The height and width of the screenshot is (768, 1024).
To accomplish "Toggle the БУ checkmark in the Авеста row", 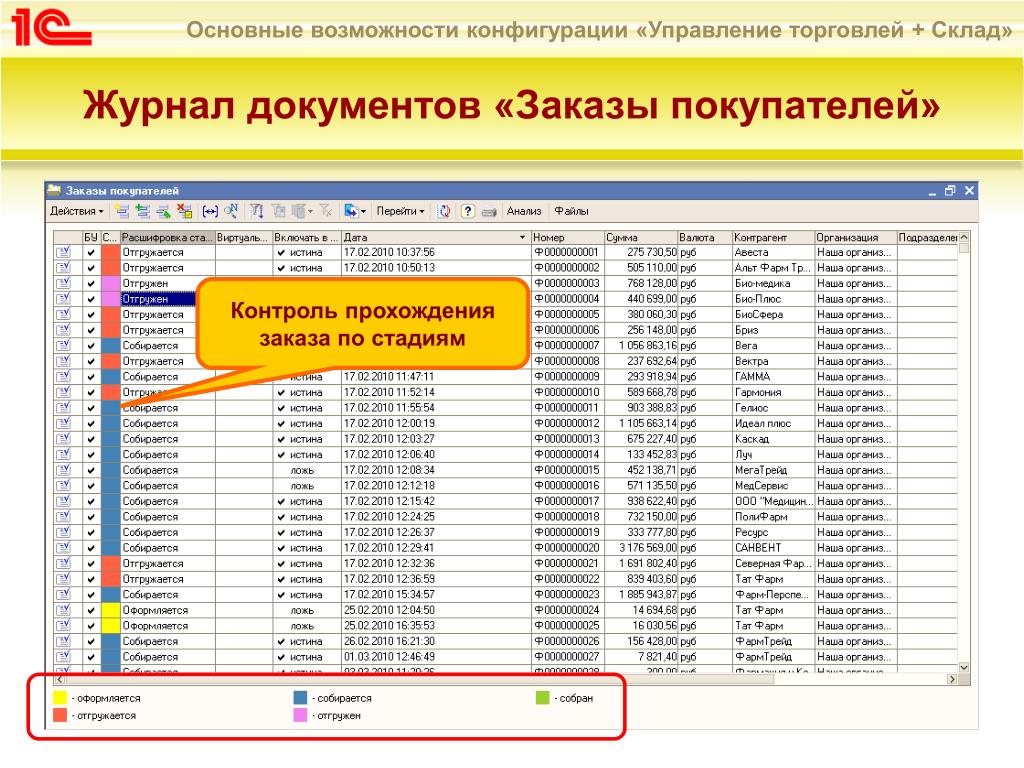I will (x=91, y=252).
